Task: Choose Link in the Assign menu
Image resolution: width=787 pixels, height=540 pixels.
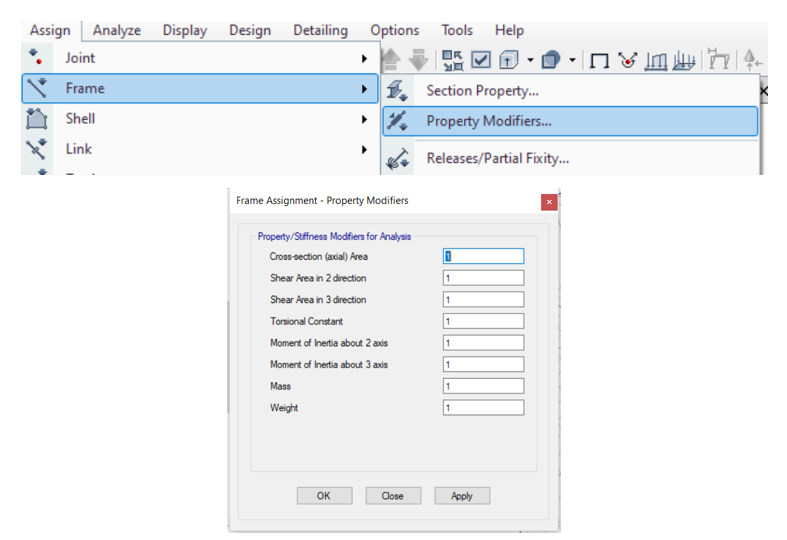Action: pos(200,149)
